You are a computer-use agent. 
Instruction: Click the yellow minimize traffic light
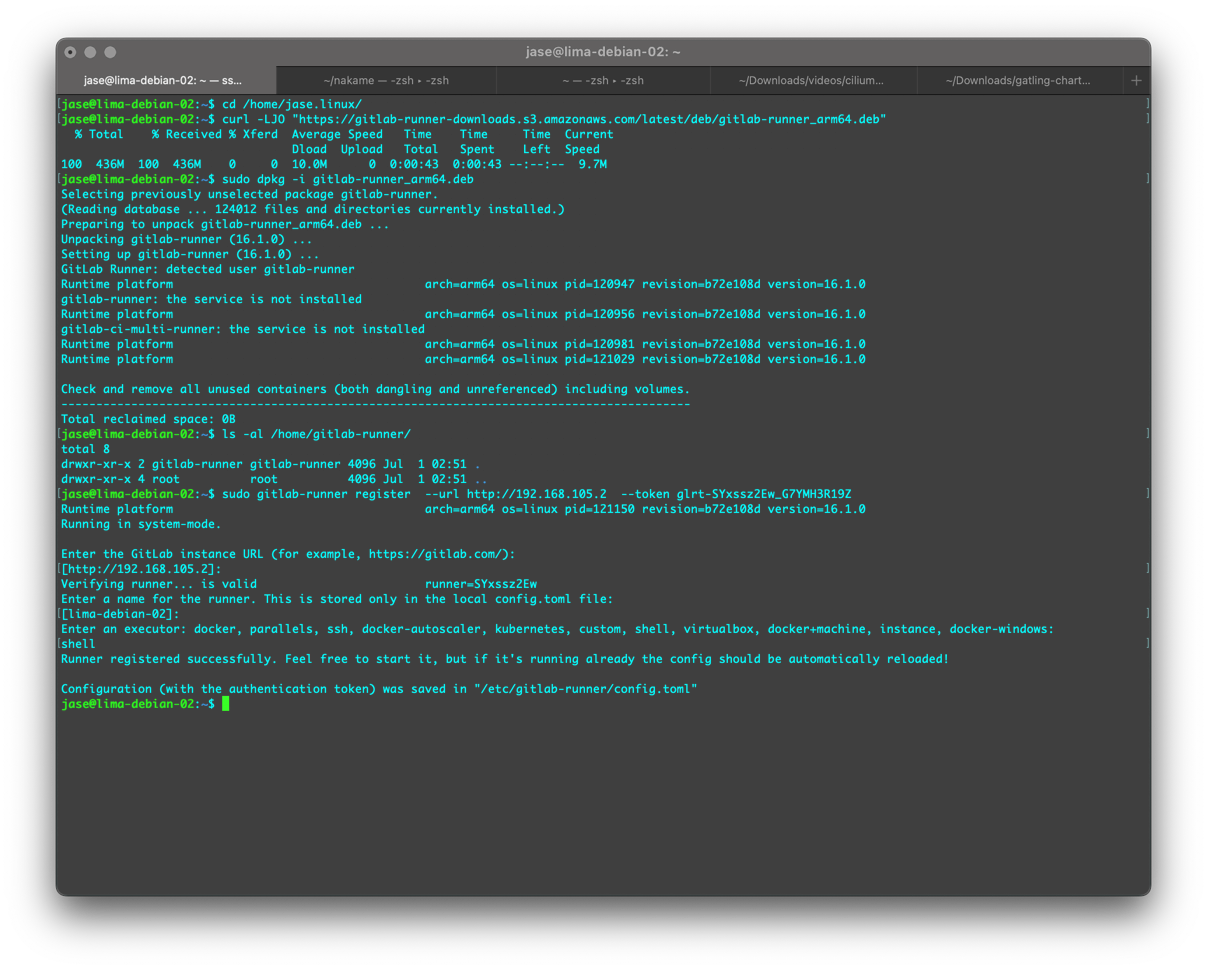tap(90, 51)
